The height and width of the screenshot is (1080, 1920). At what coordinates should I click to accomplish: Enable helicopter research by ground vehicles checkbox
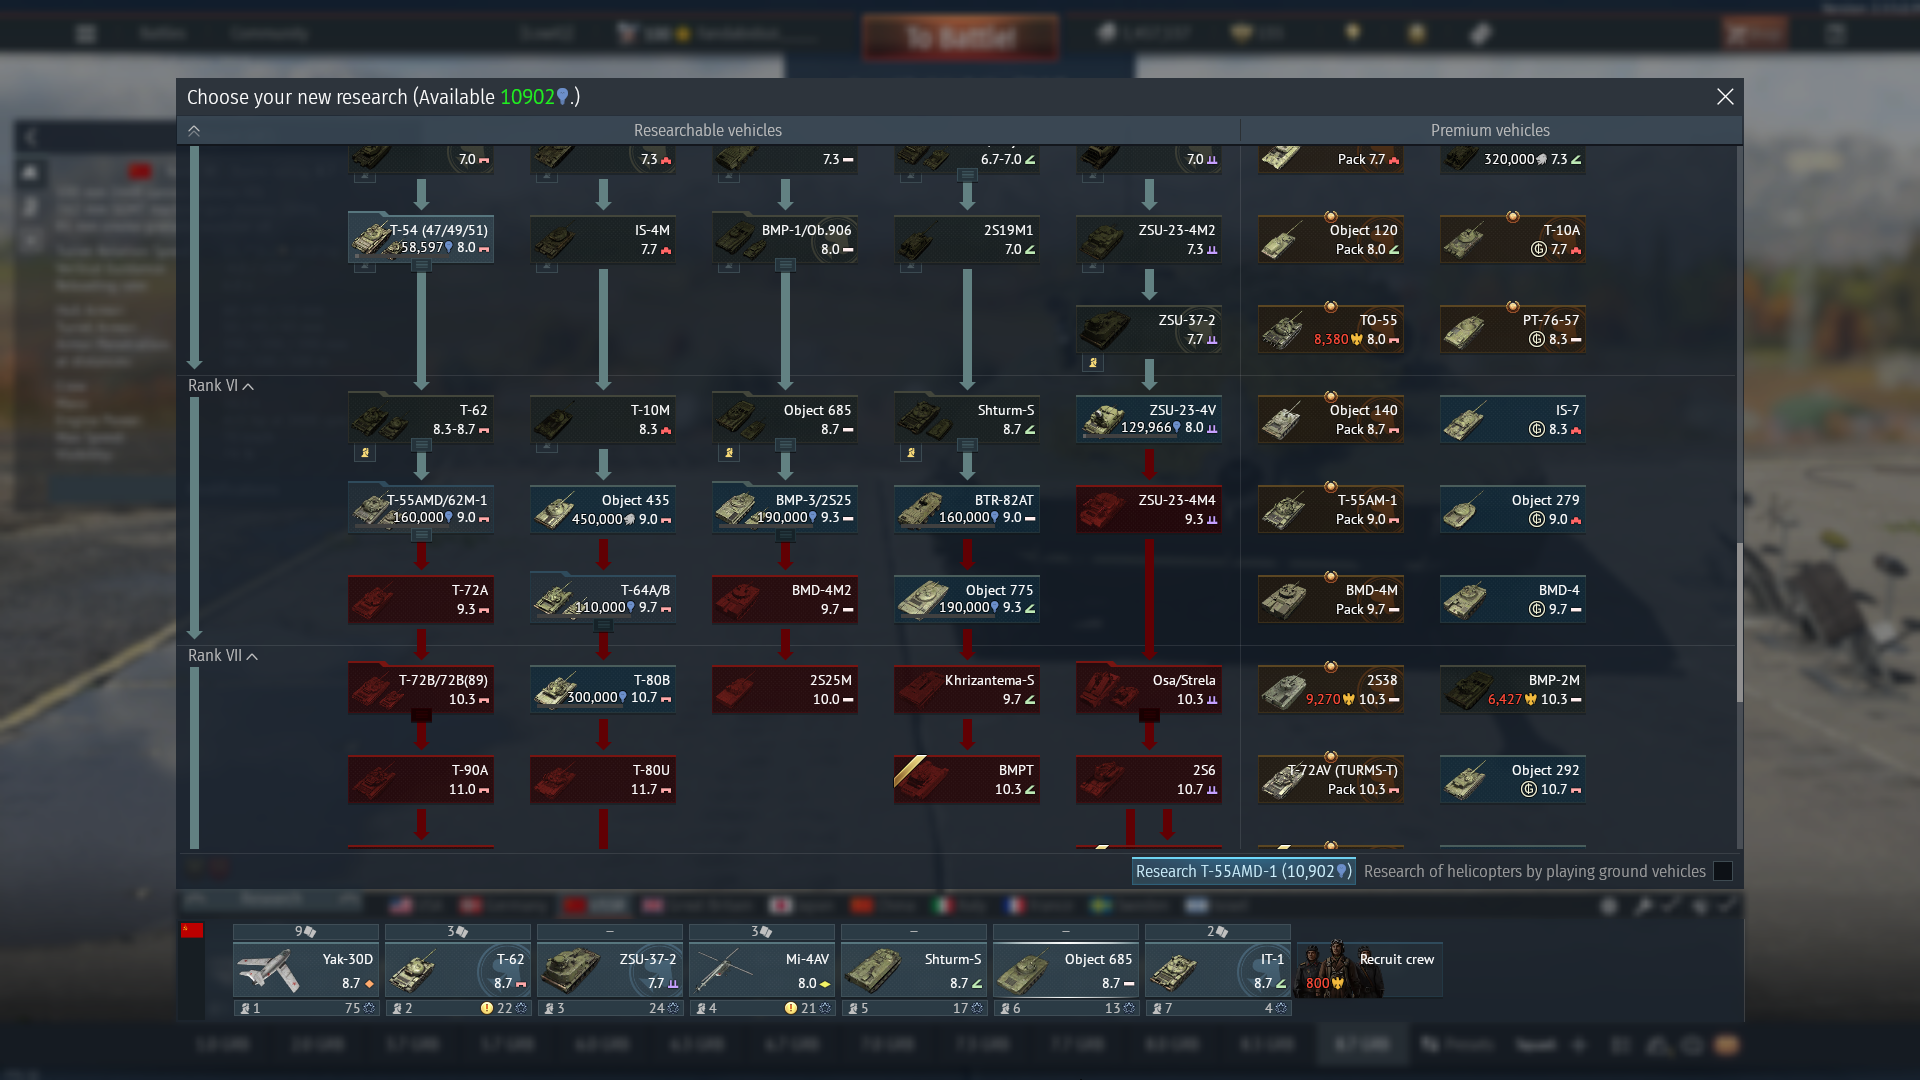(x=1723, y=871)
